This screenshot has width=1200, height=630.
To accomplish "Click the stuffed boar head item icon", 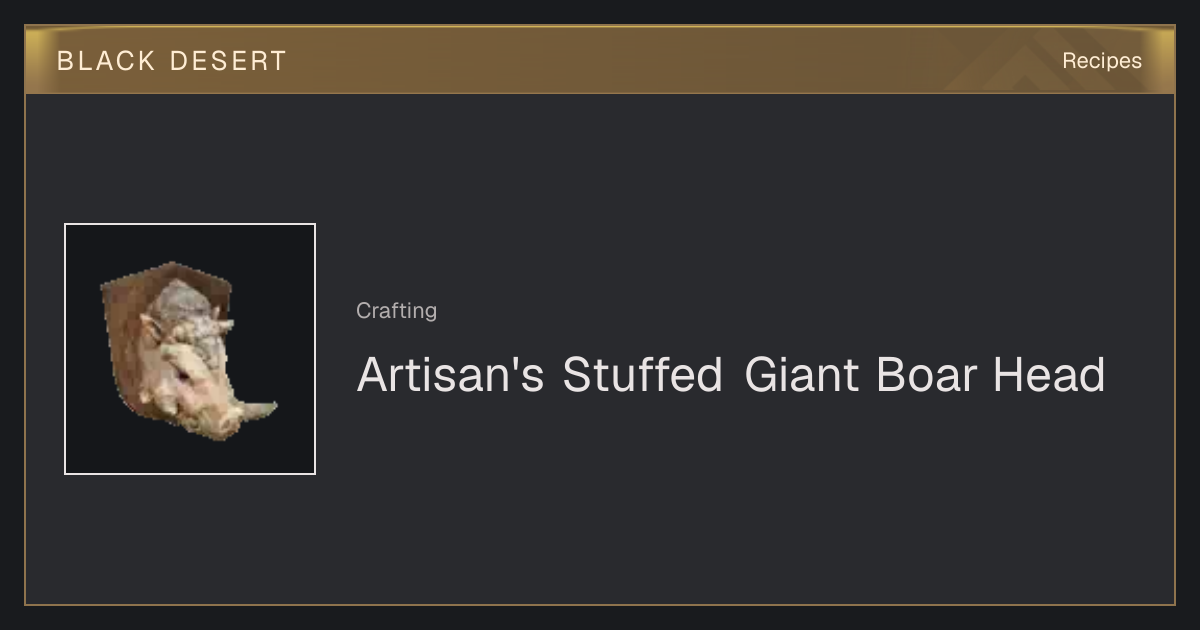I will [x=190, y=349].
